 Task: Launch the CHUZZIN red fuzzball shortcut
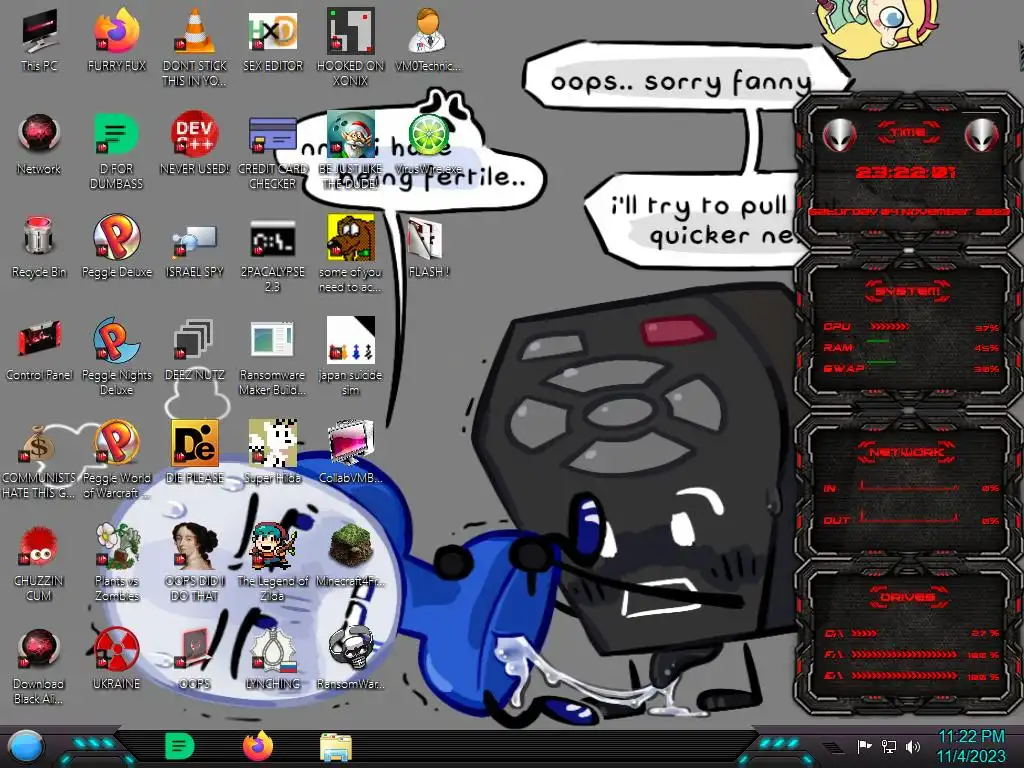point(39,563)
